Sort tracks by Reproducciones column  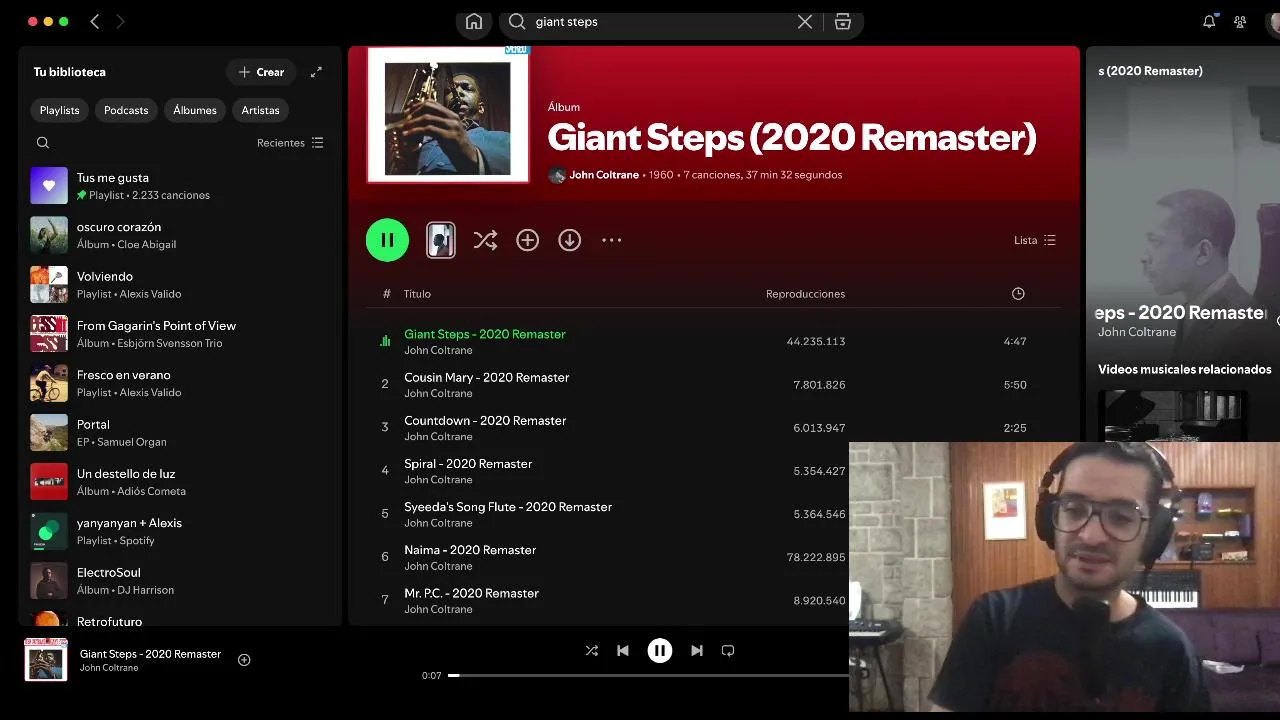click(805, 294)
